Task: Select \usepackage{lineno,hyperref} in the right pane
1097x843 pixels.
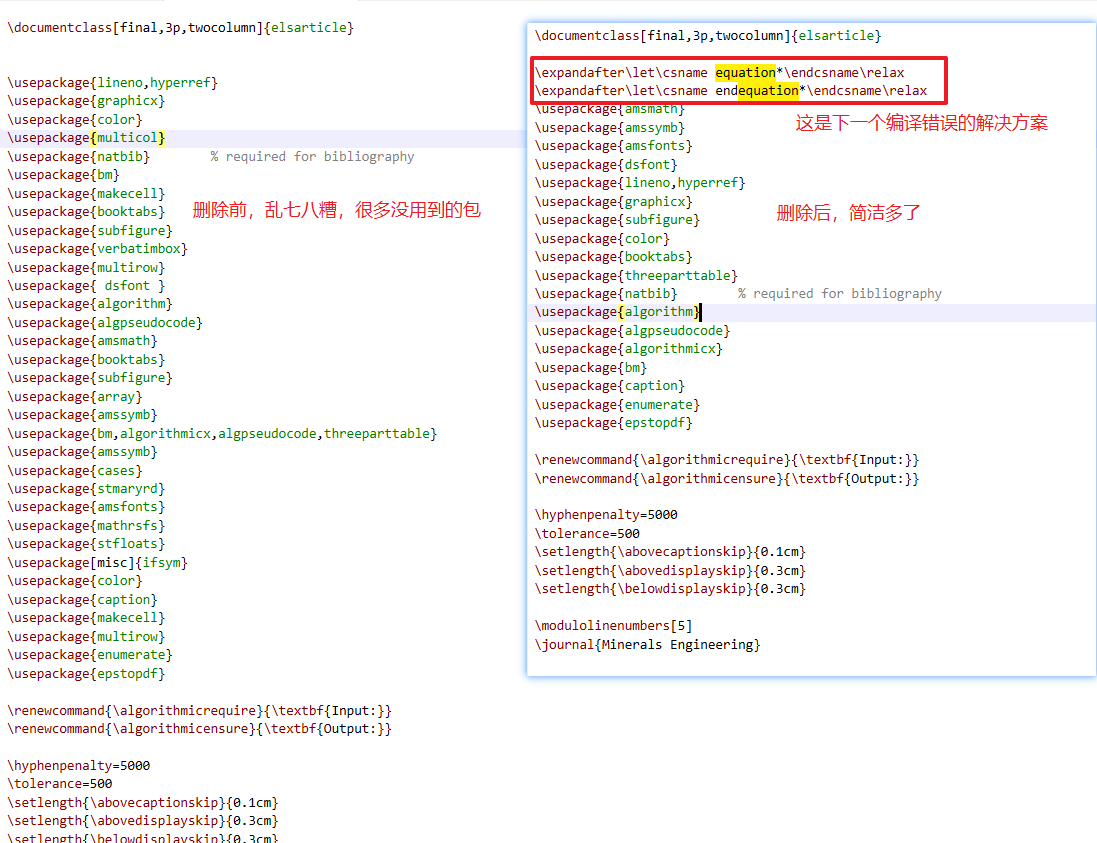Action: click(640, 183)
